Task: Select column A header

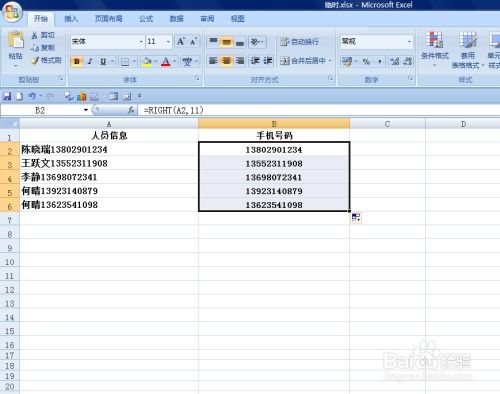Action: click(109, 124)
